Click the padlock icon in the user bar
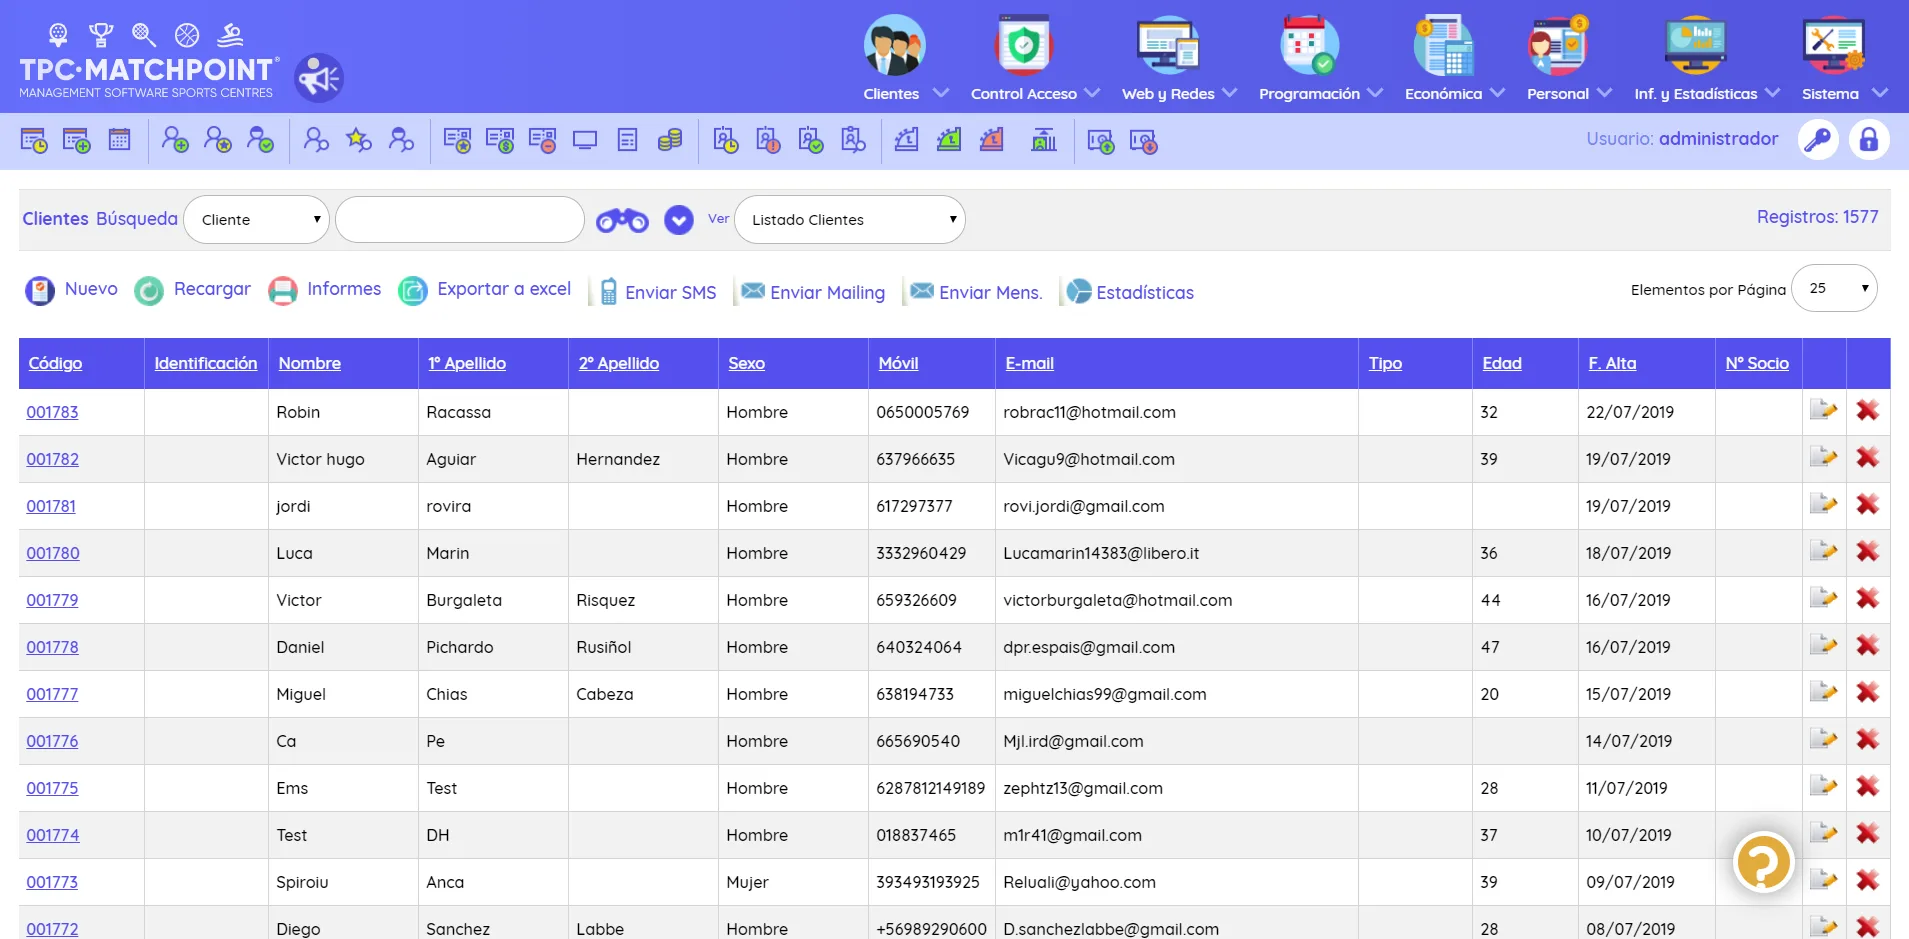 pyautogui.click(x=1868, y=139)
